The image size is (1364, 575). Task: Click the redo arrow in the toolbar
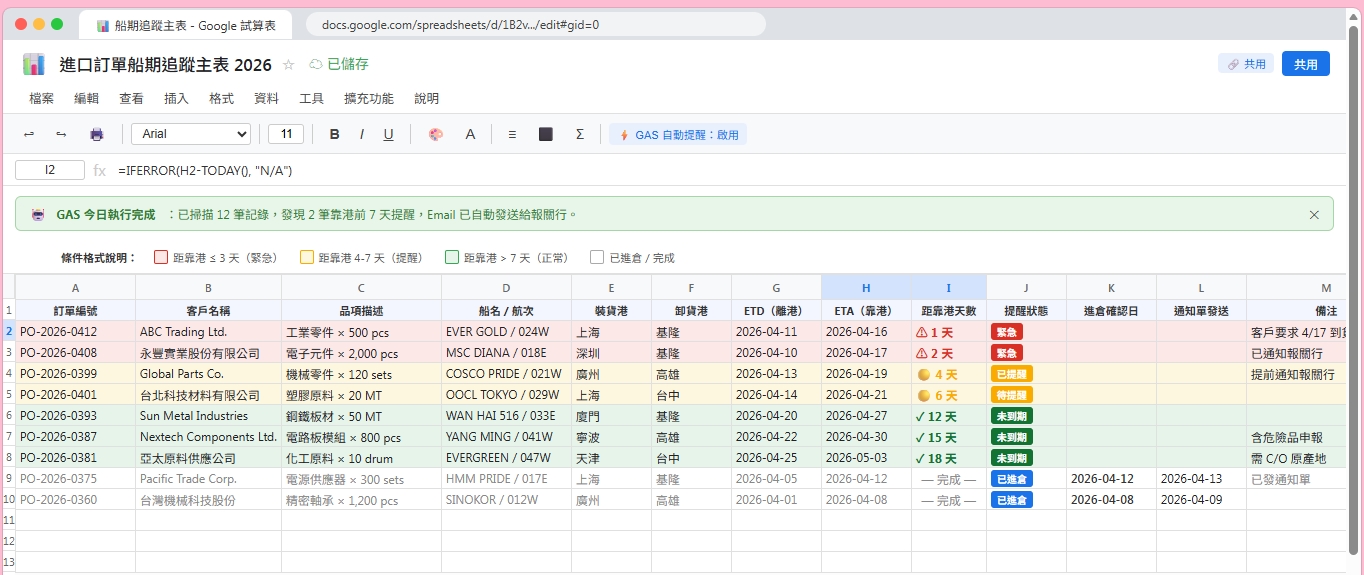coord(61,134)
